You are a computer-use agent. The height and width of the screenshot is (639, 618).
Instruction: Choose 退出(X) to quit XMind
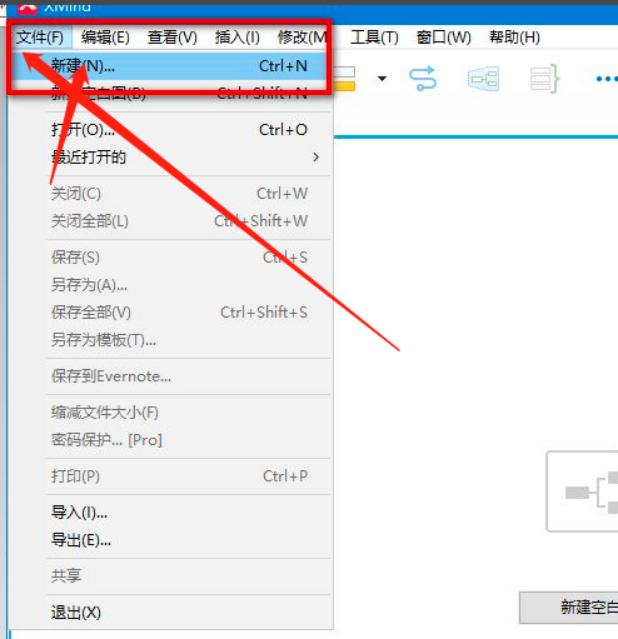tap(170, 613)
